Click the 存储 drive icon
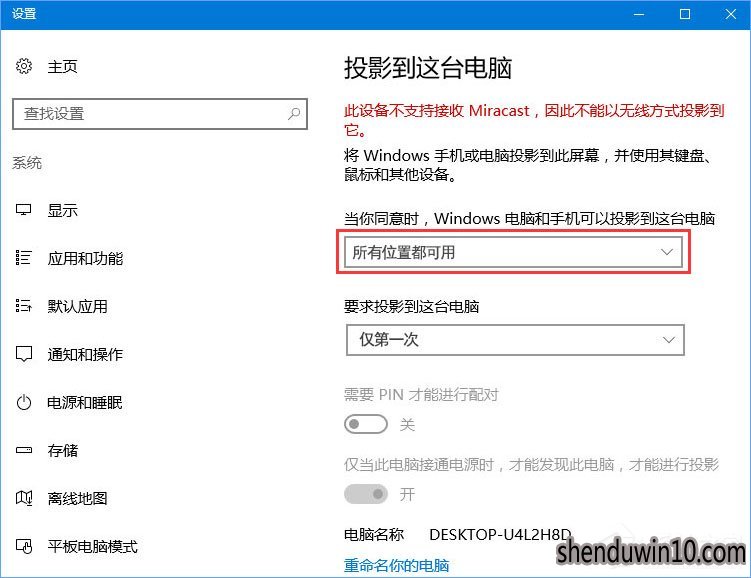This screenshot has width=751, height=578. [23, 450]
